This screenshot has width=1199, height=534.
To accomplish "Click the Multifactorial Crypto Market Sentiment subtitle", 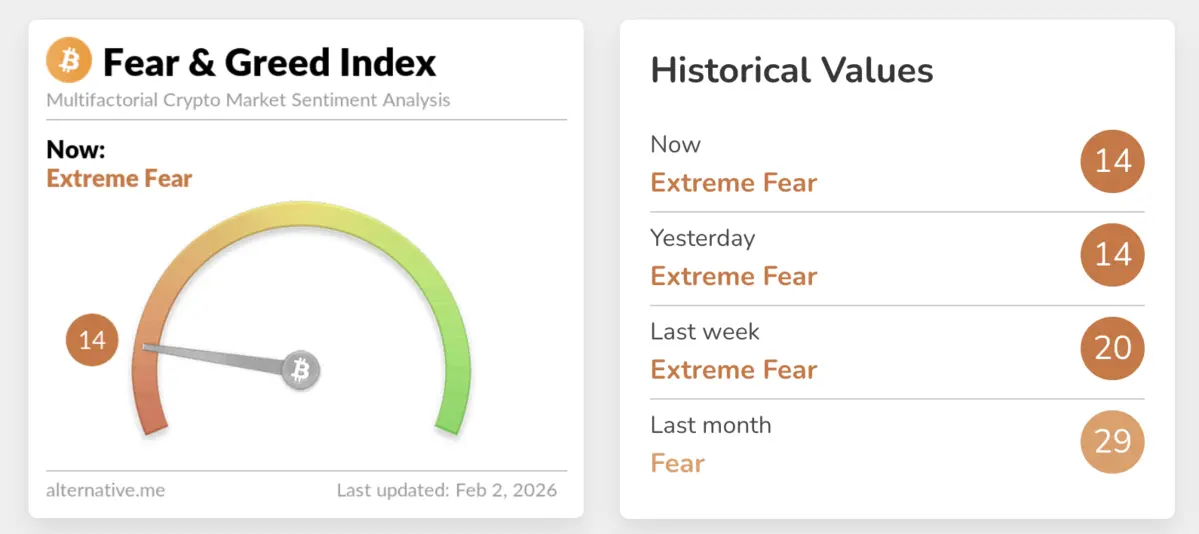I will (248, 100).
